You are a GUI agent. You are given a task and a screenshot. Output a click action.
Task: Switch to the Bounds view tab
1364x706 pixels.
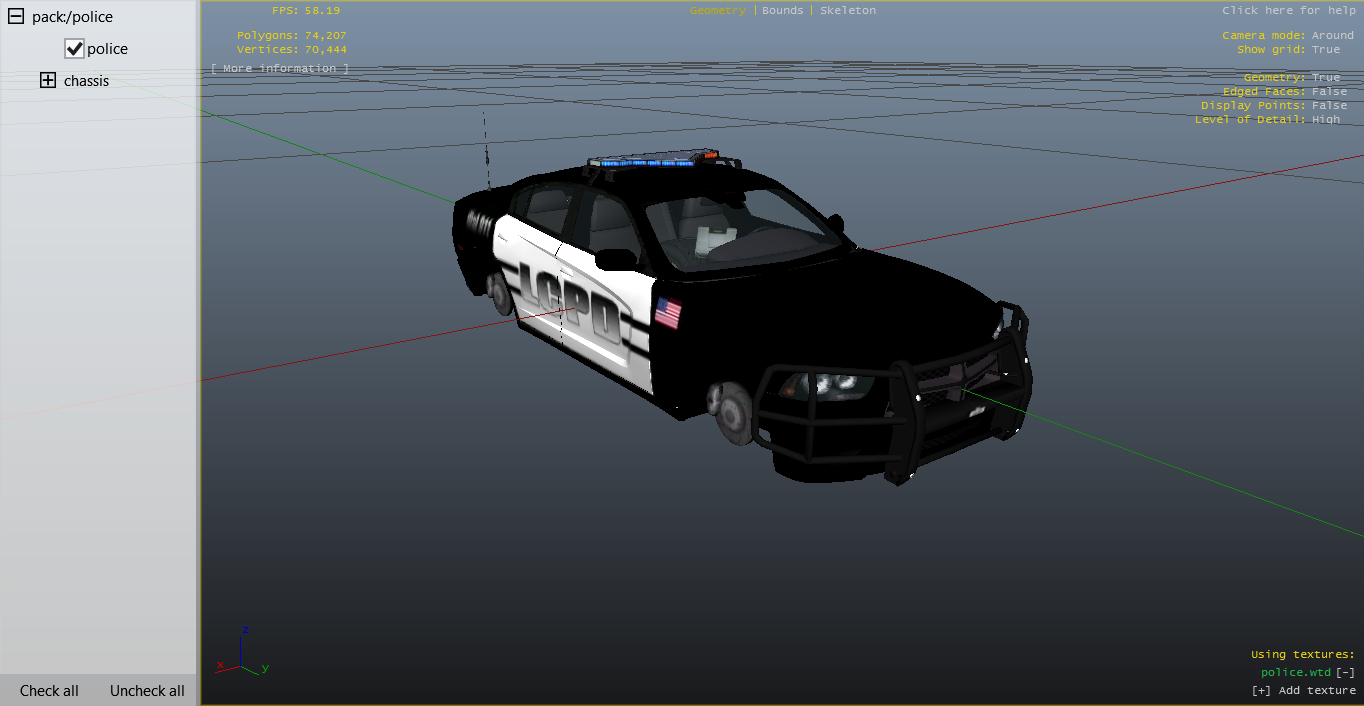pos(782,11)
